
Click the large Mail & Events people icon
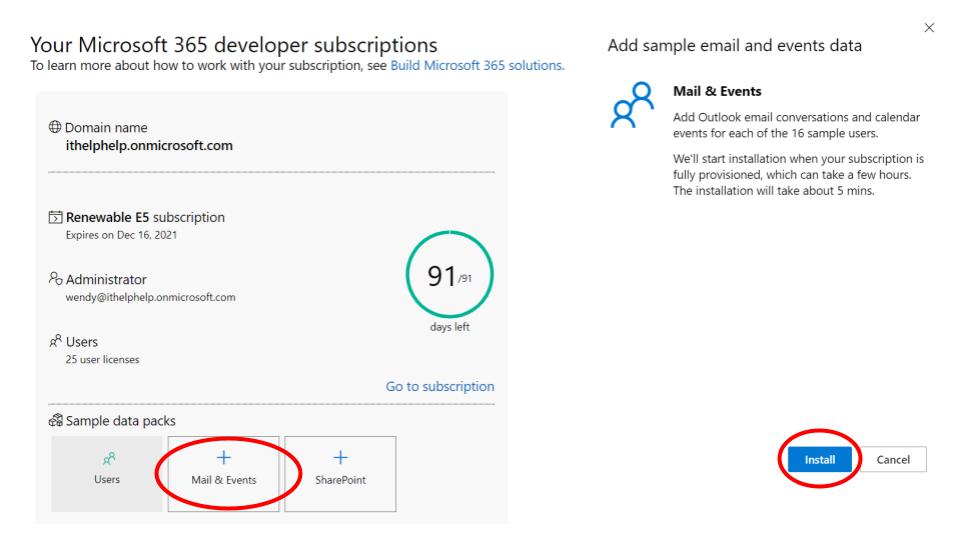point(632,105)
